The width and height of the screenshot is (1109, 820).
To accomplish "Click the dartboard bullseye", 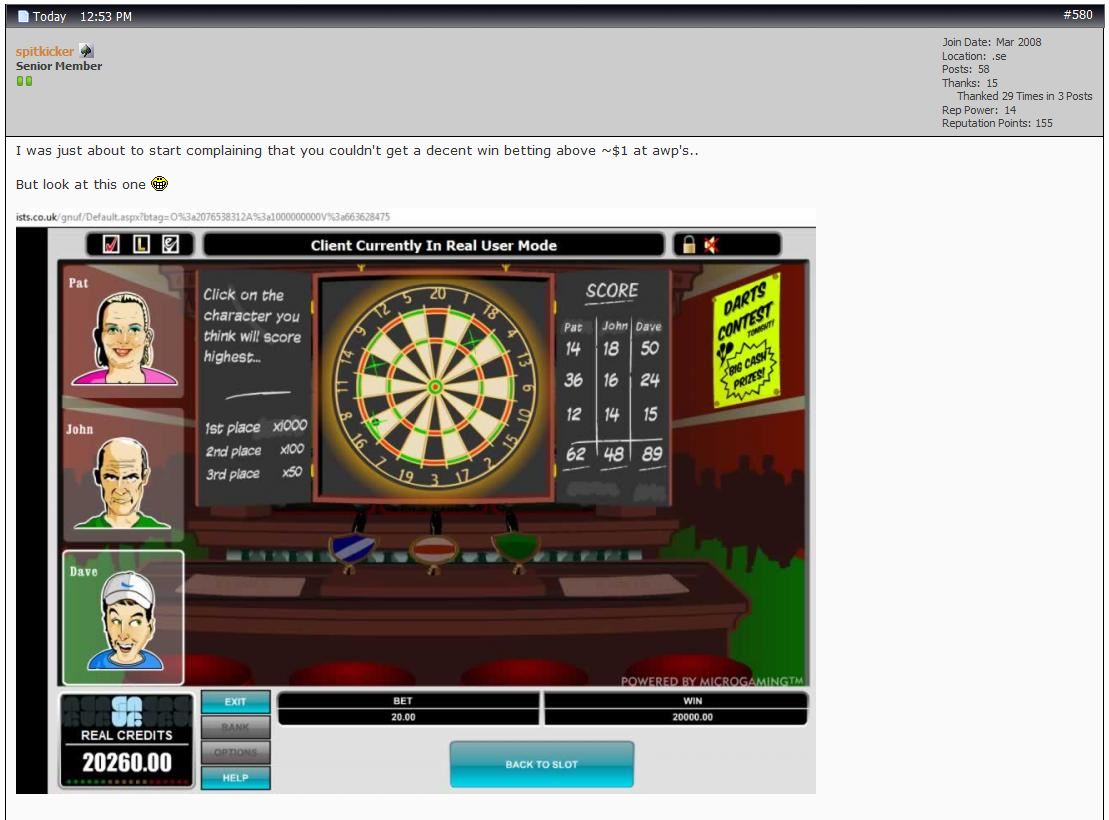I will (x=436, y=386).
